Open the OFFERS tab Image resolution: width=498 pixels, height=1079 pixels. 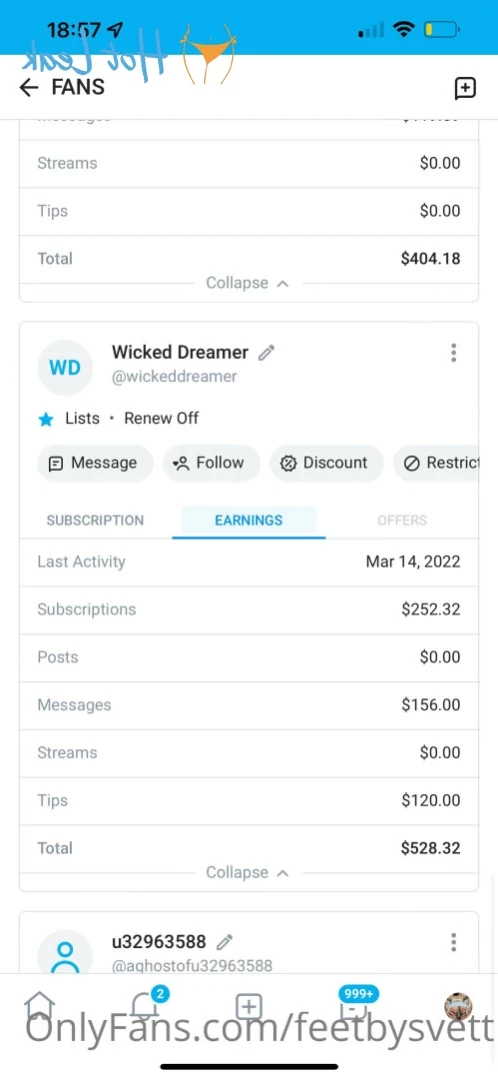tap(402, 520)
